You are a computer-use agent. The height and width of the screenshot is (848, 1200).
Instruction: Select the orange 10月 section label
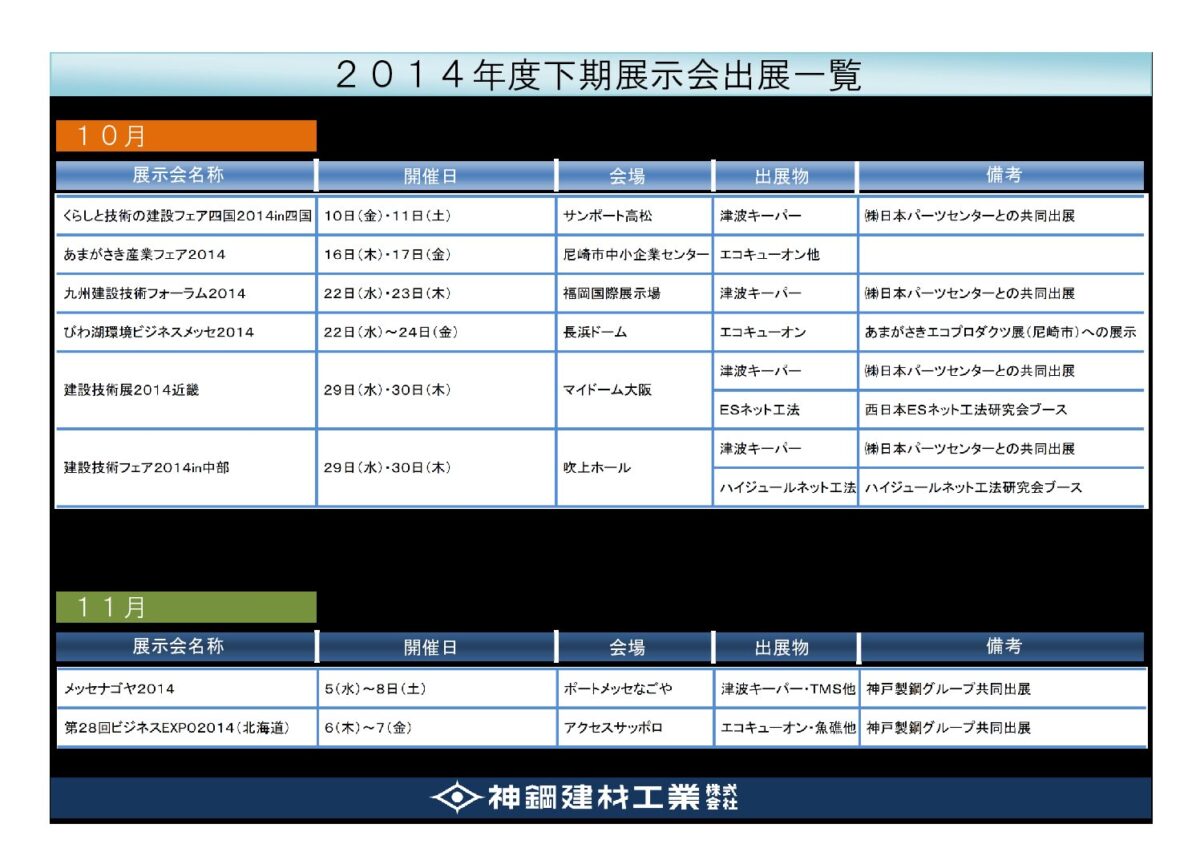pos(186,135)
